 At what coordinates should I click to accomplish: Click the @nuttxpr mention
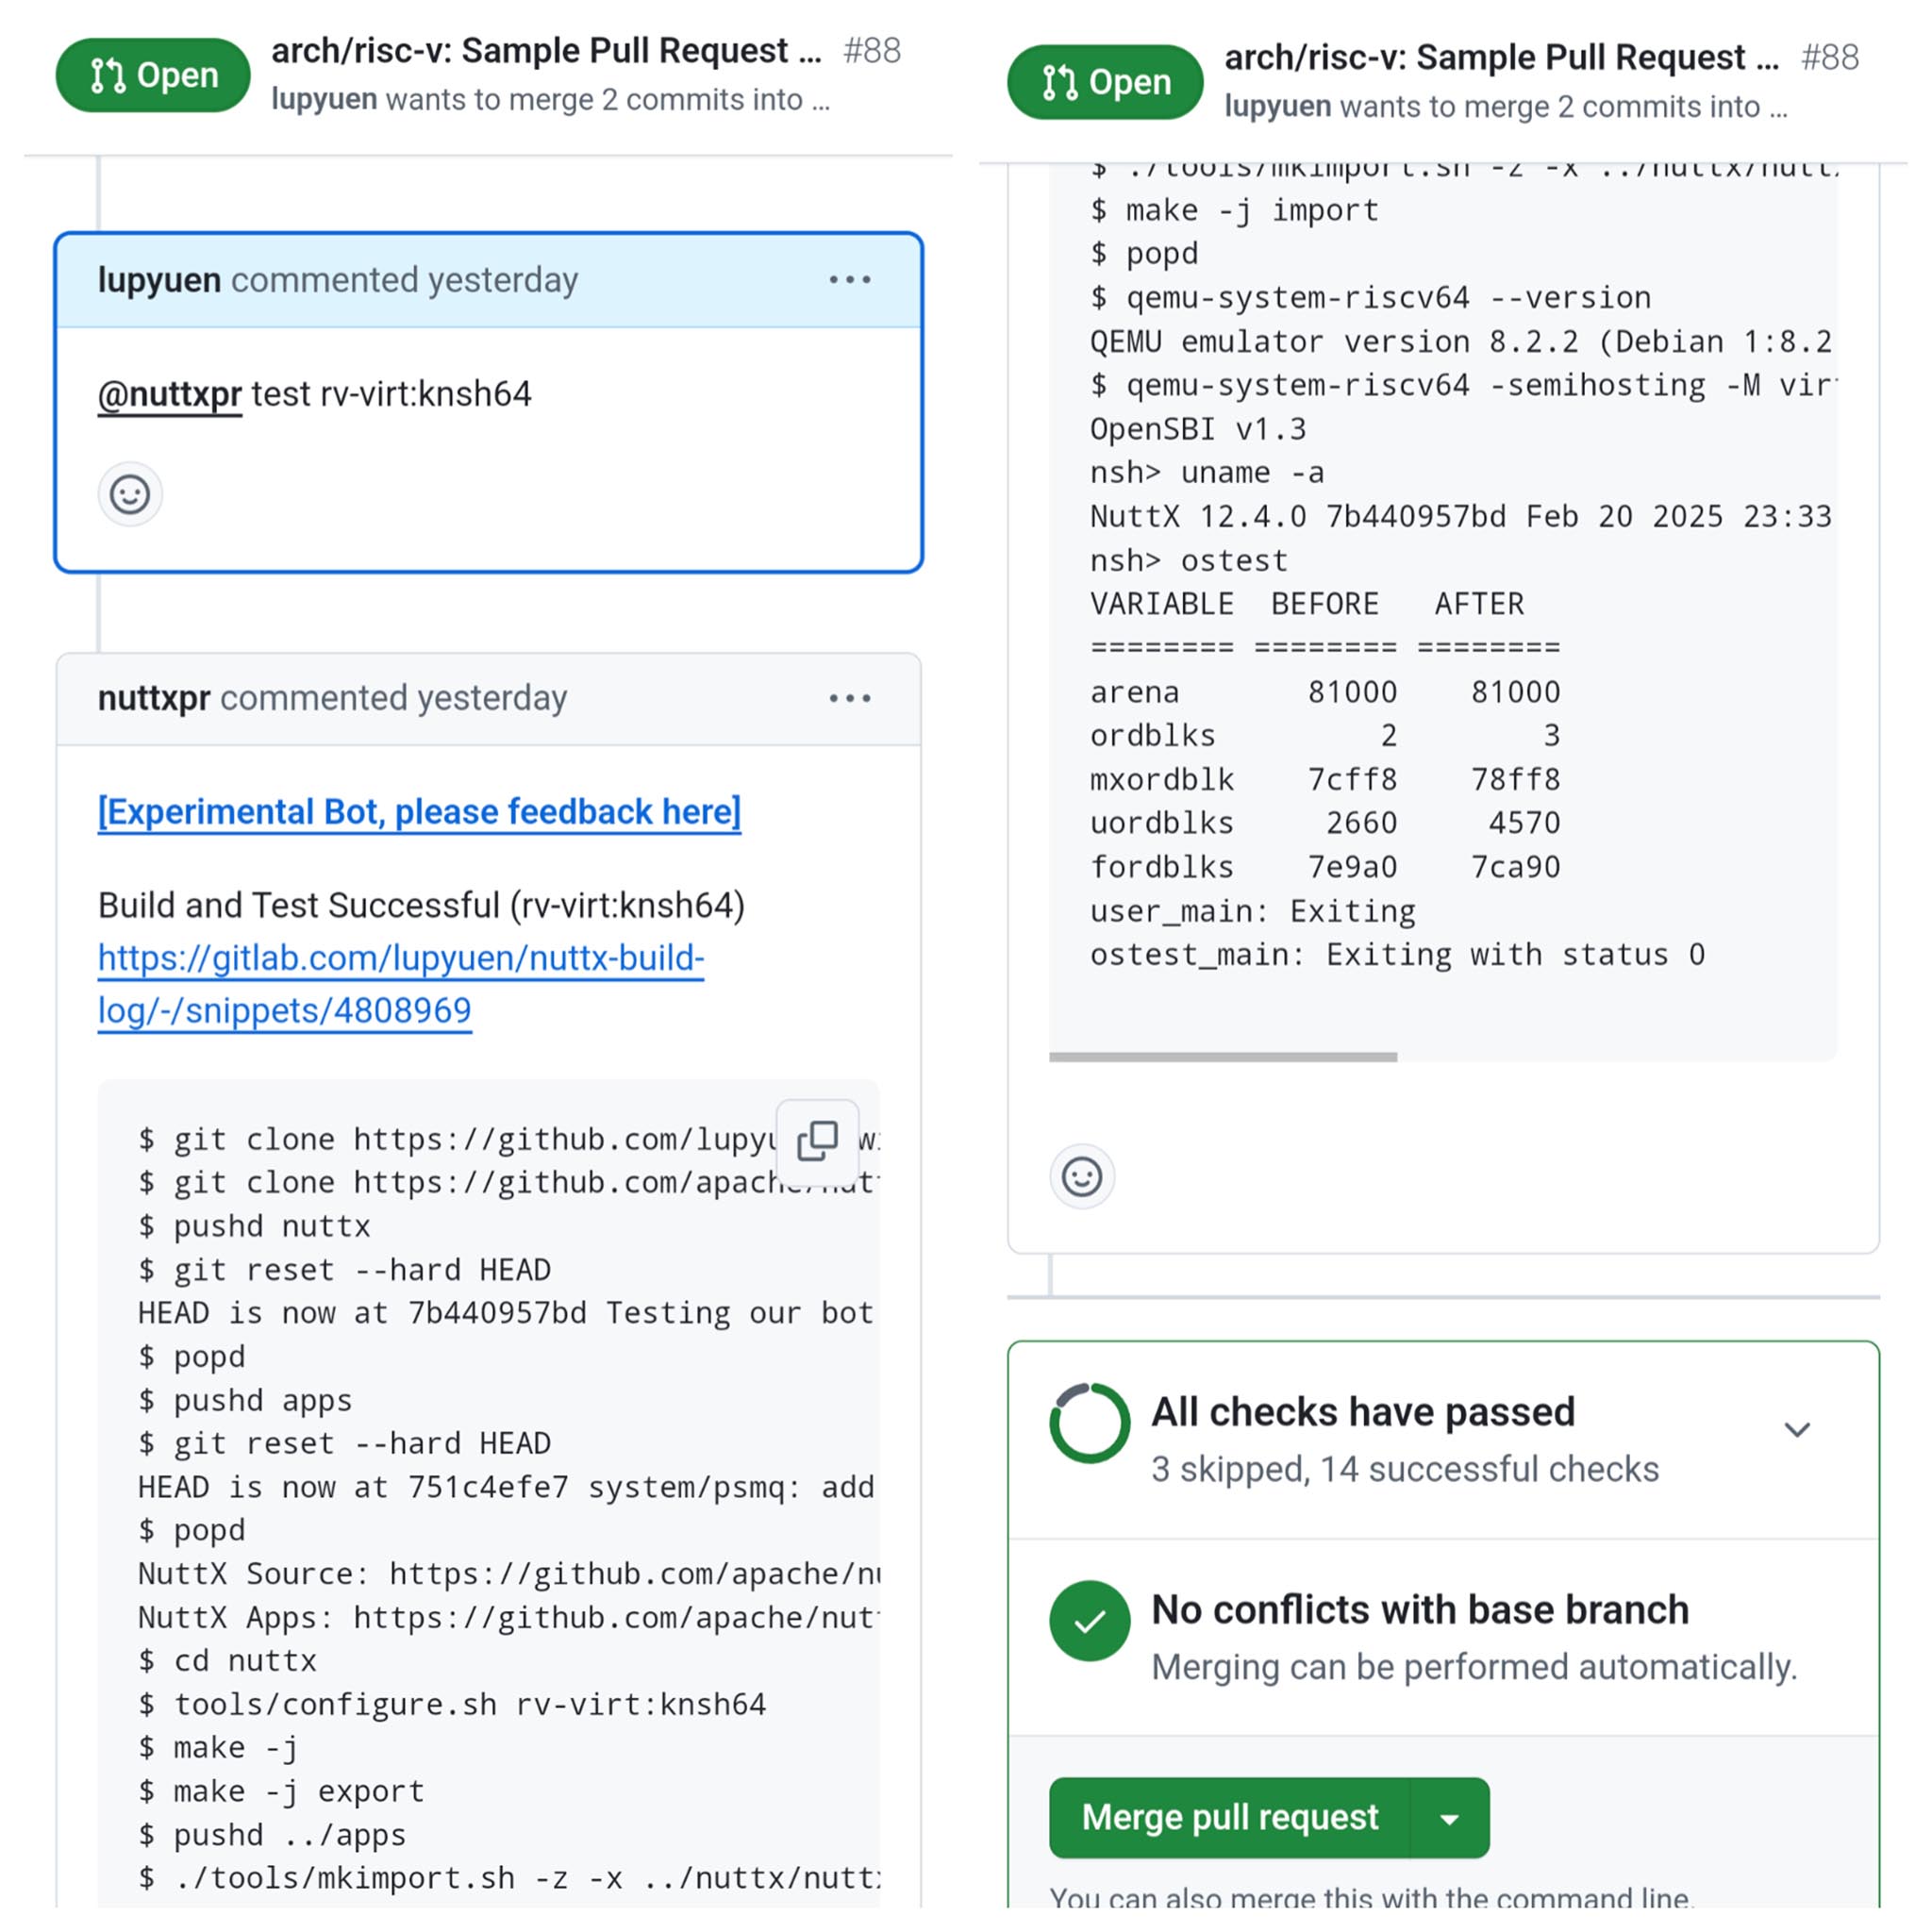169,393
